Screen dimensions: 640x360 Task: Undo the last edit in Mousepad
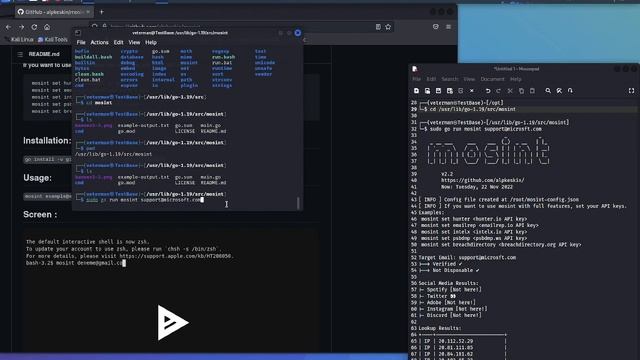(x=488, y=91)
